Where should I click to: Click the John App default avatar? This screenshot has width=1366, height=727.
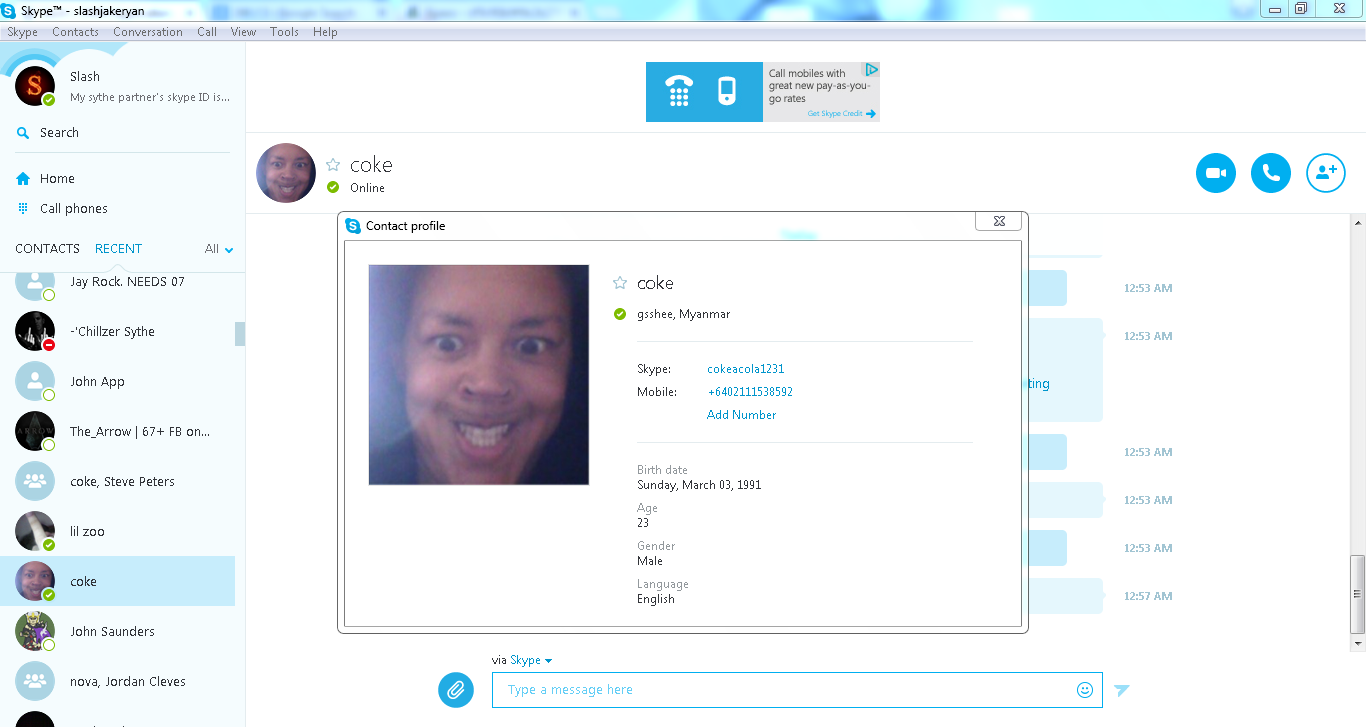(35, 381)
